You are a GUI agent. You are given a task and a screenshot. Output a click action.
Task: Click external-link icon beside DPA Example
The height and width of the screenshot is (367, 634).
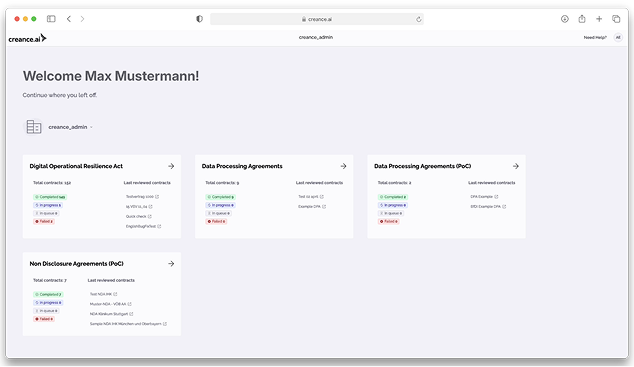click(x=496, y=197)
